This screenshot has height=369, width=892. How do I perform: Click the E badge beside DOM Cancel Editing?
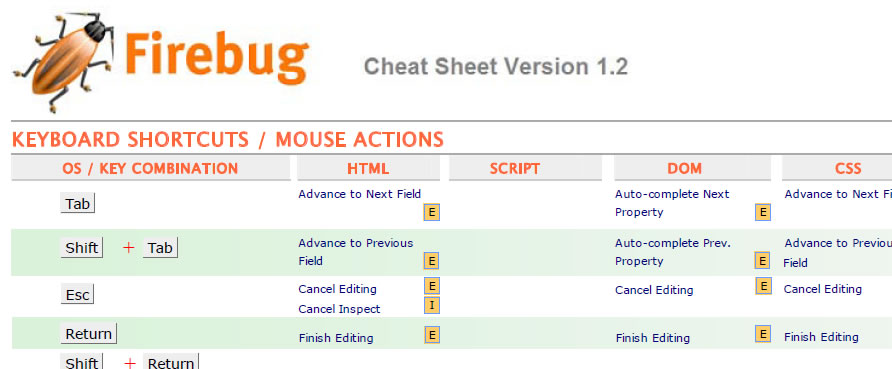click(763, 285)
